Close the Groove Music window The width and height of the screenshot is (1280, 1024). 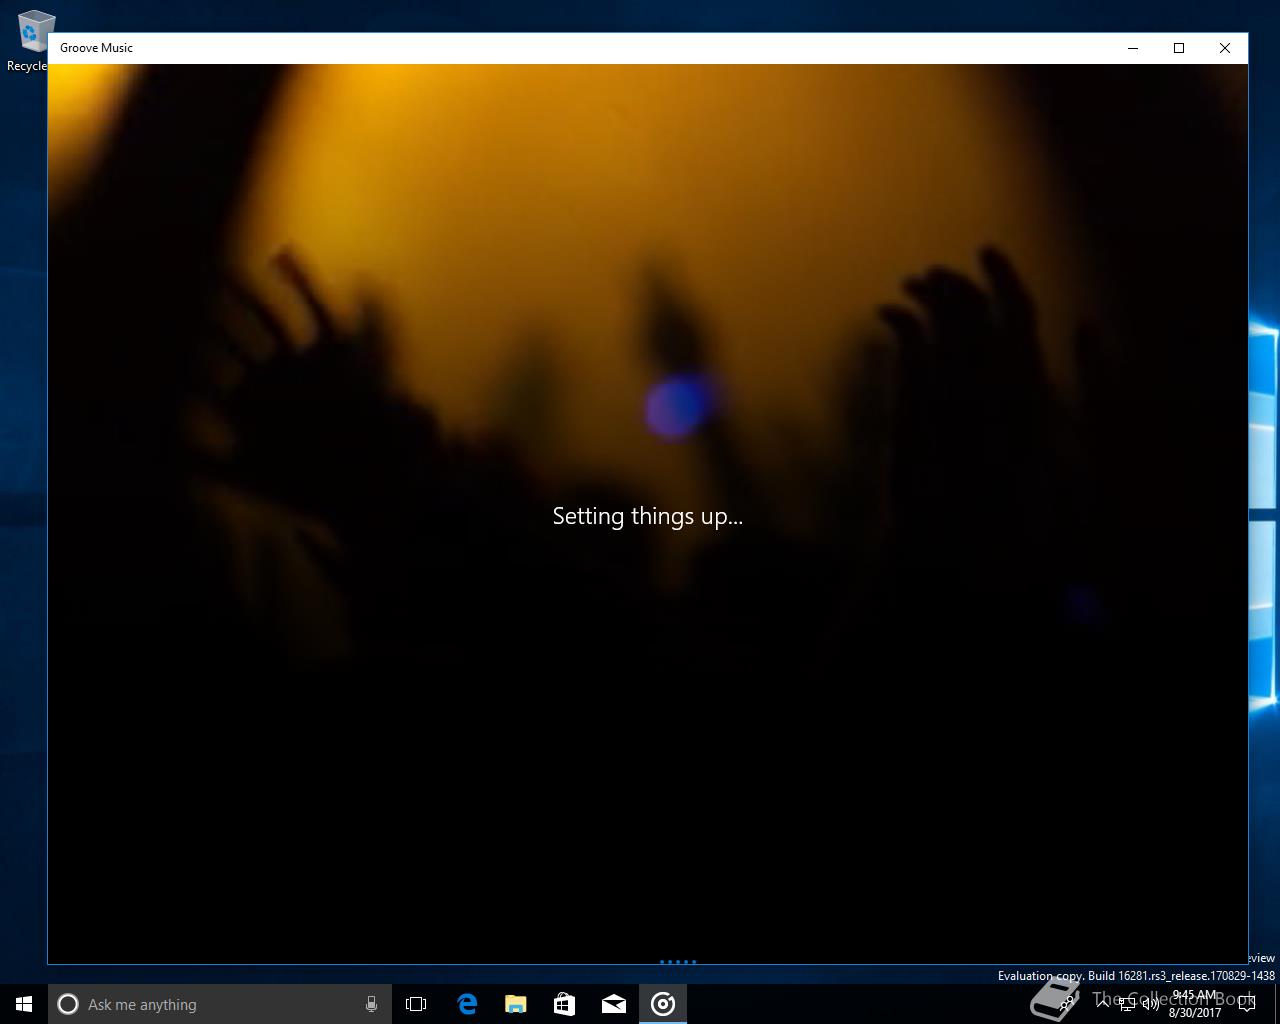[x=1225, y=48]
